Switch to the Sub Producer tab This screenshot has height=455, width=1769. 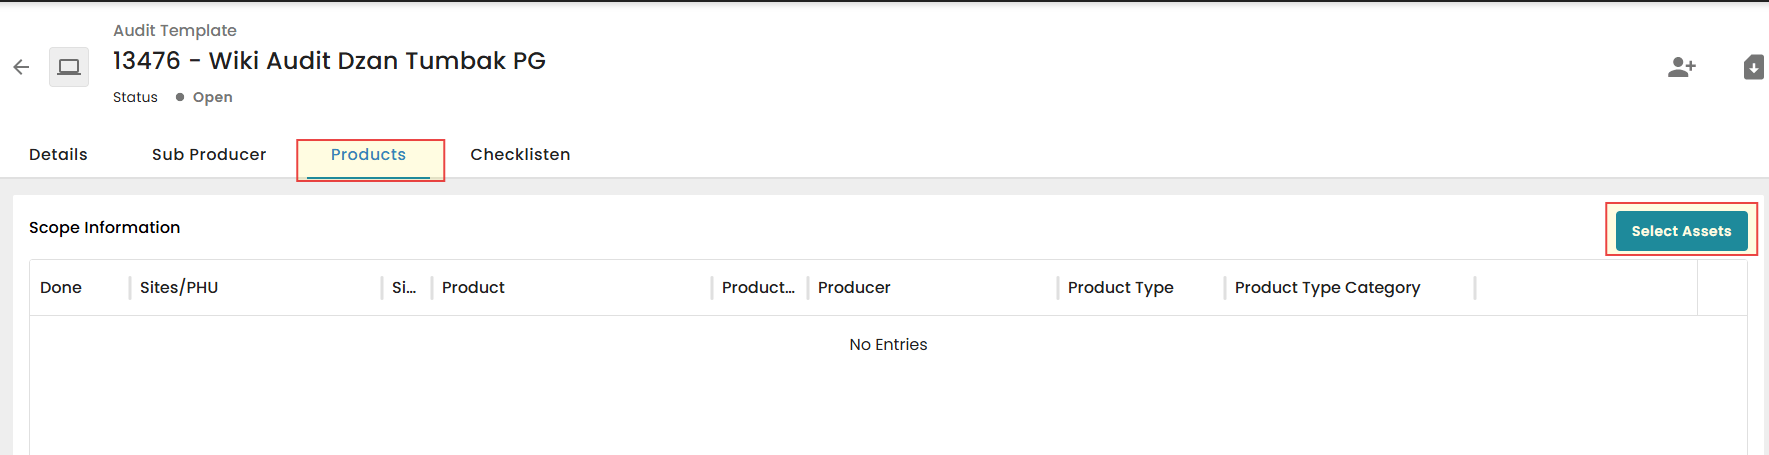[209, 154]
